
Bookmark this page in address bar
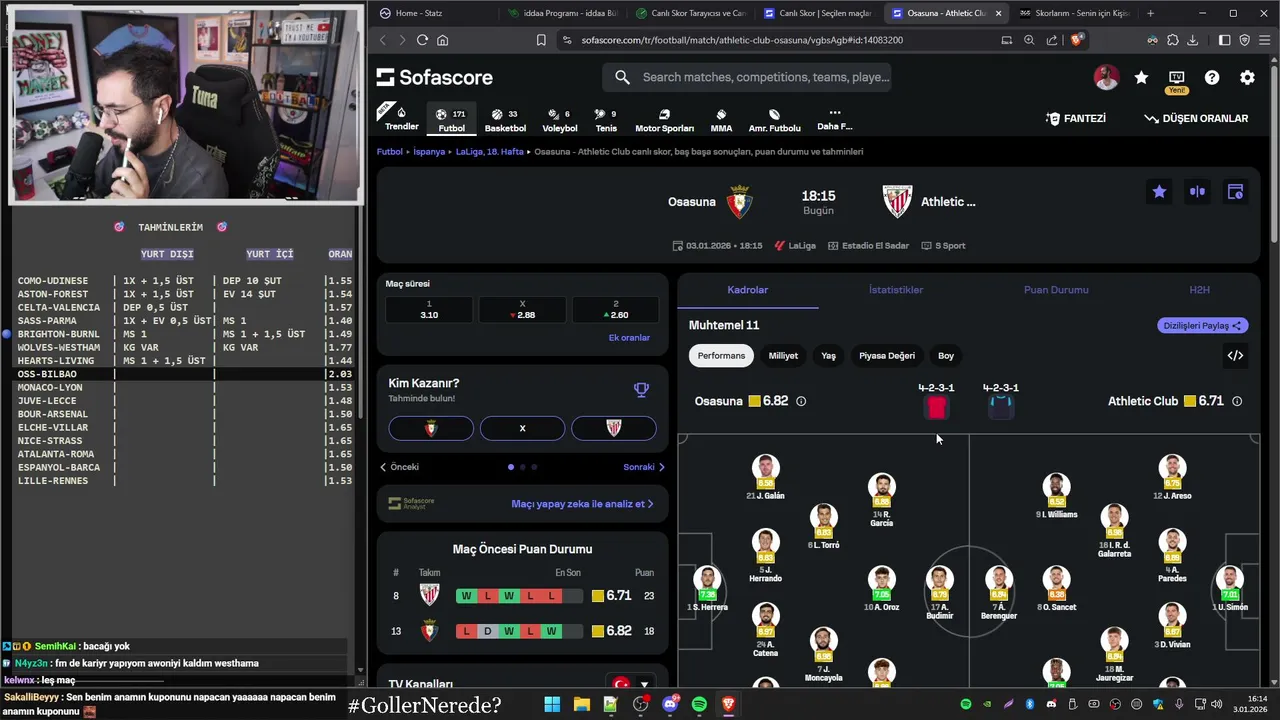click(541, 40)
